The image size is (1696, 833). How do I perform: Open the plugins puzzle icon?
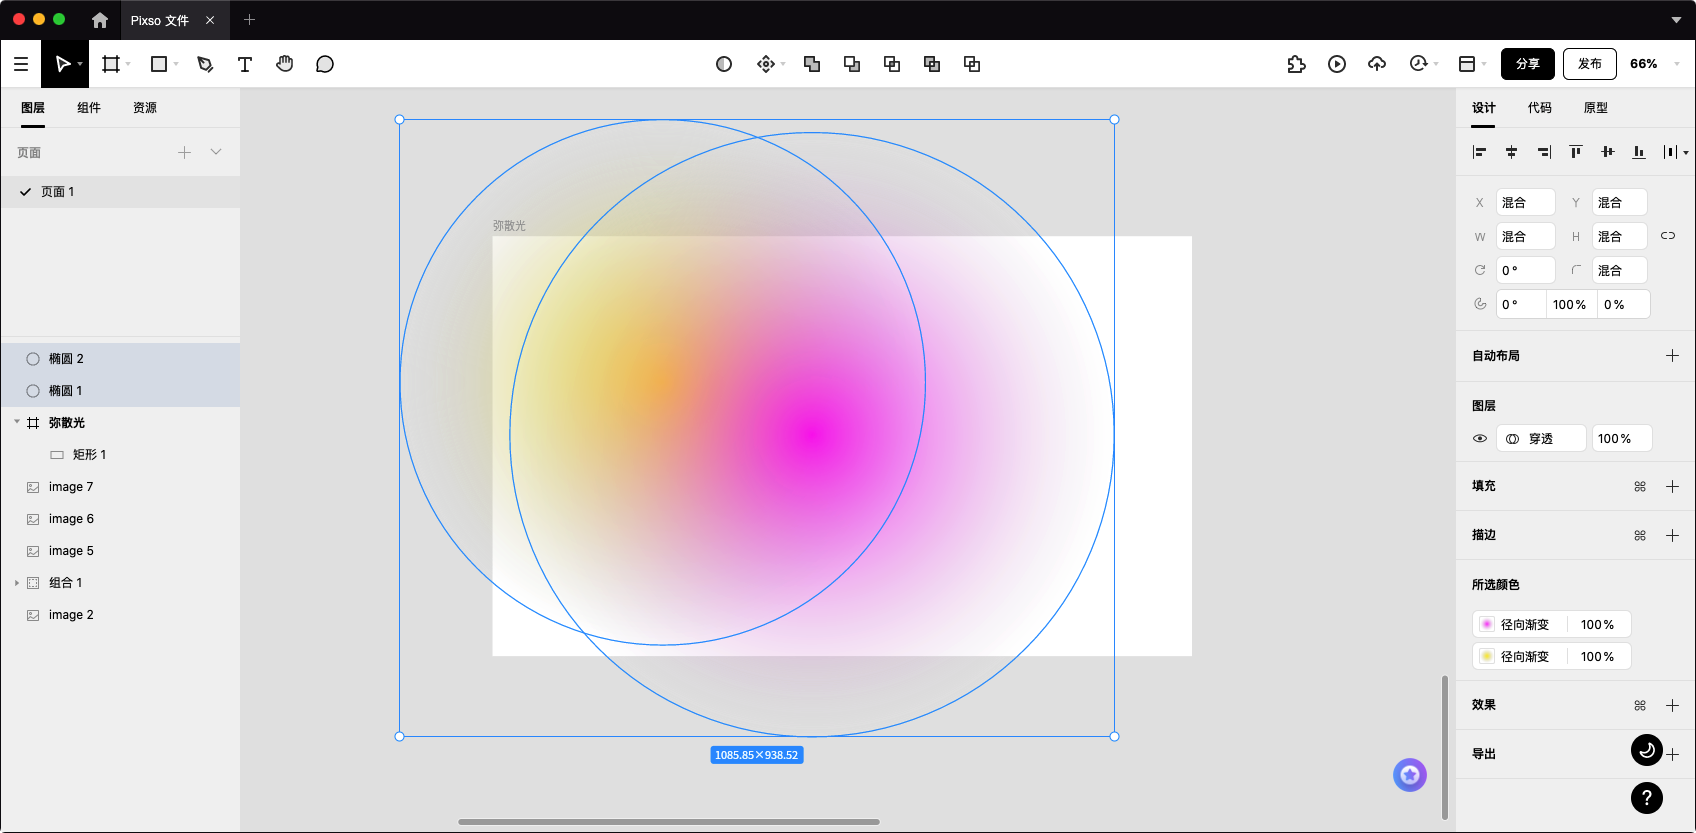click(x=1297, y=64)
